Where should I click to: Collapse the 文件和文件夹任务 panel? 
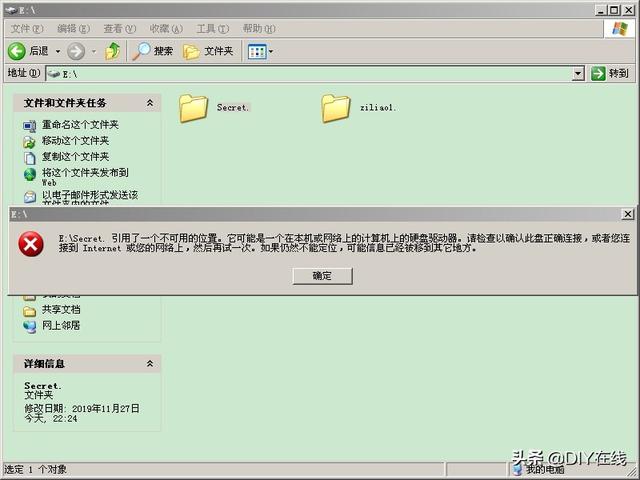(150, 103)
